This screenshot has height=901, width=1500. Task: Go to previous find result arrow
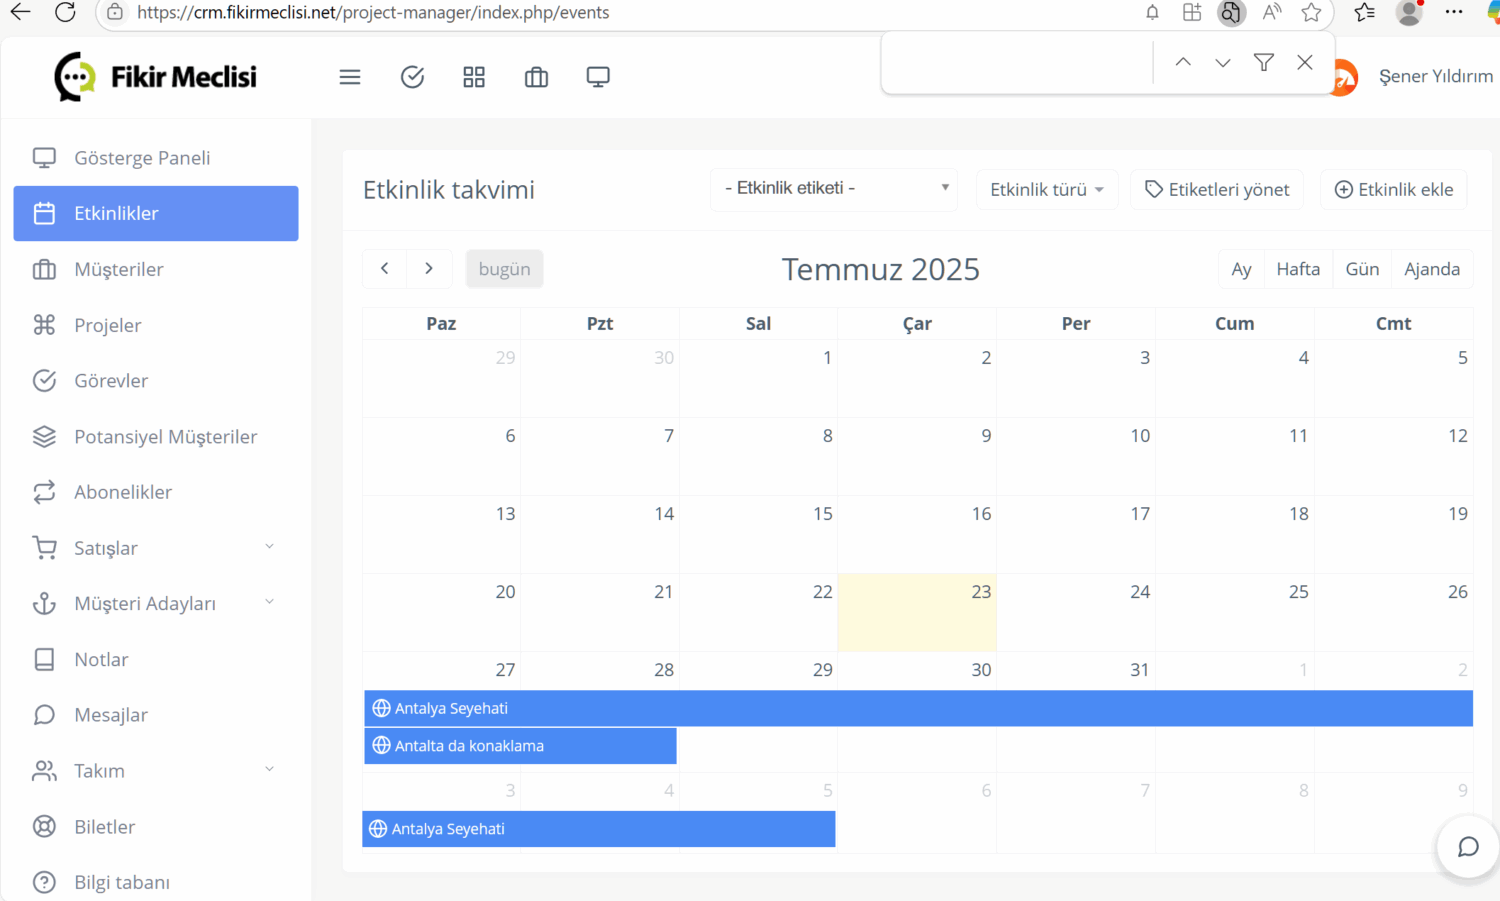click(1183, 62)
